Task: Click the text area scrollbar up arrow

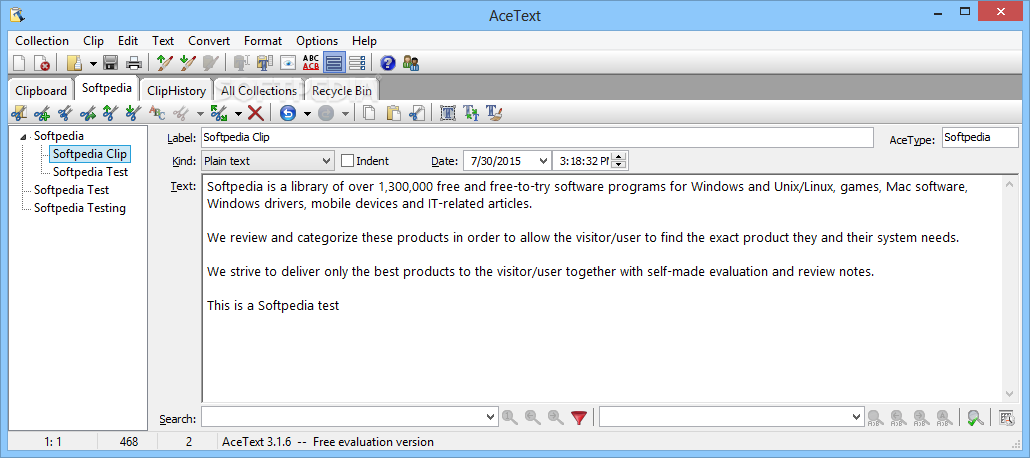Action: click(x=1010, y=185)
